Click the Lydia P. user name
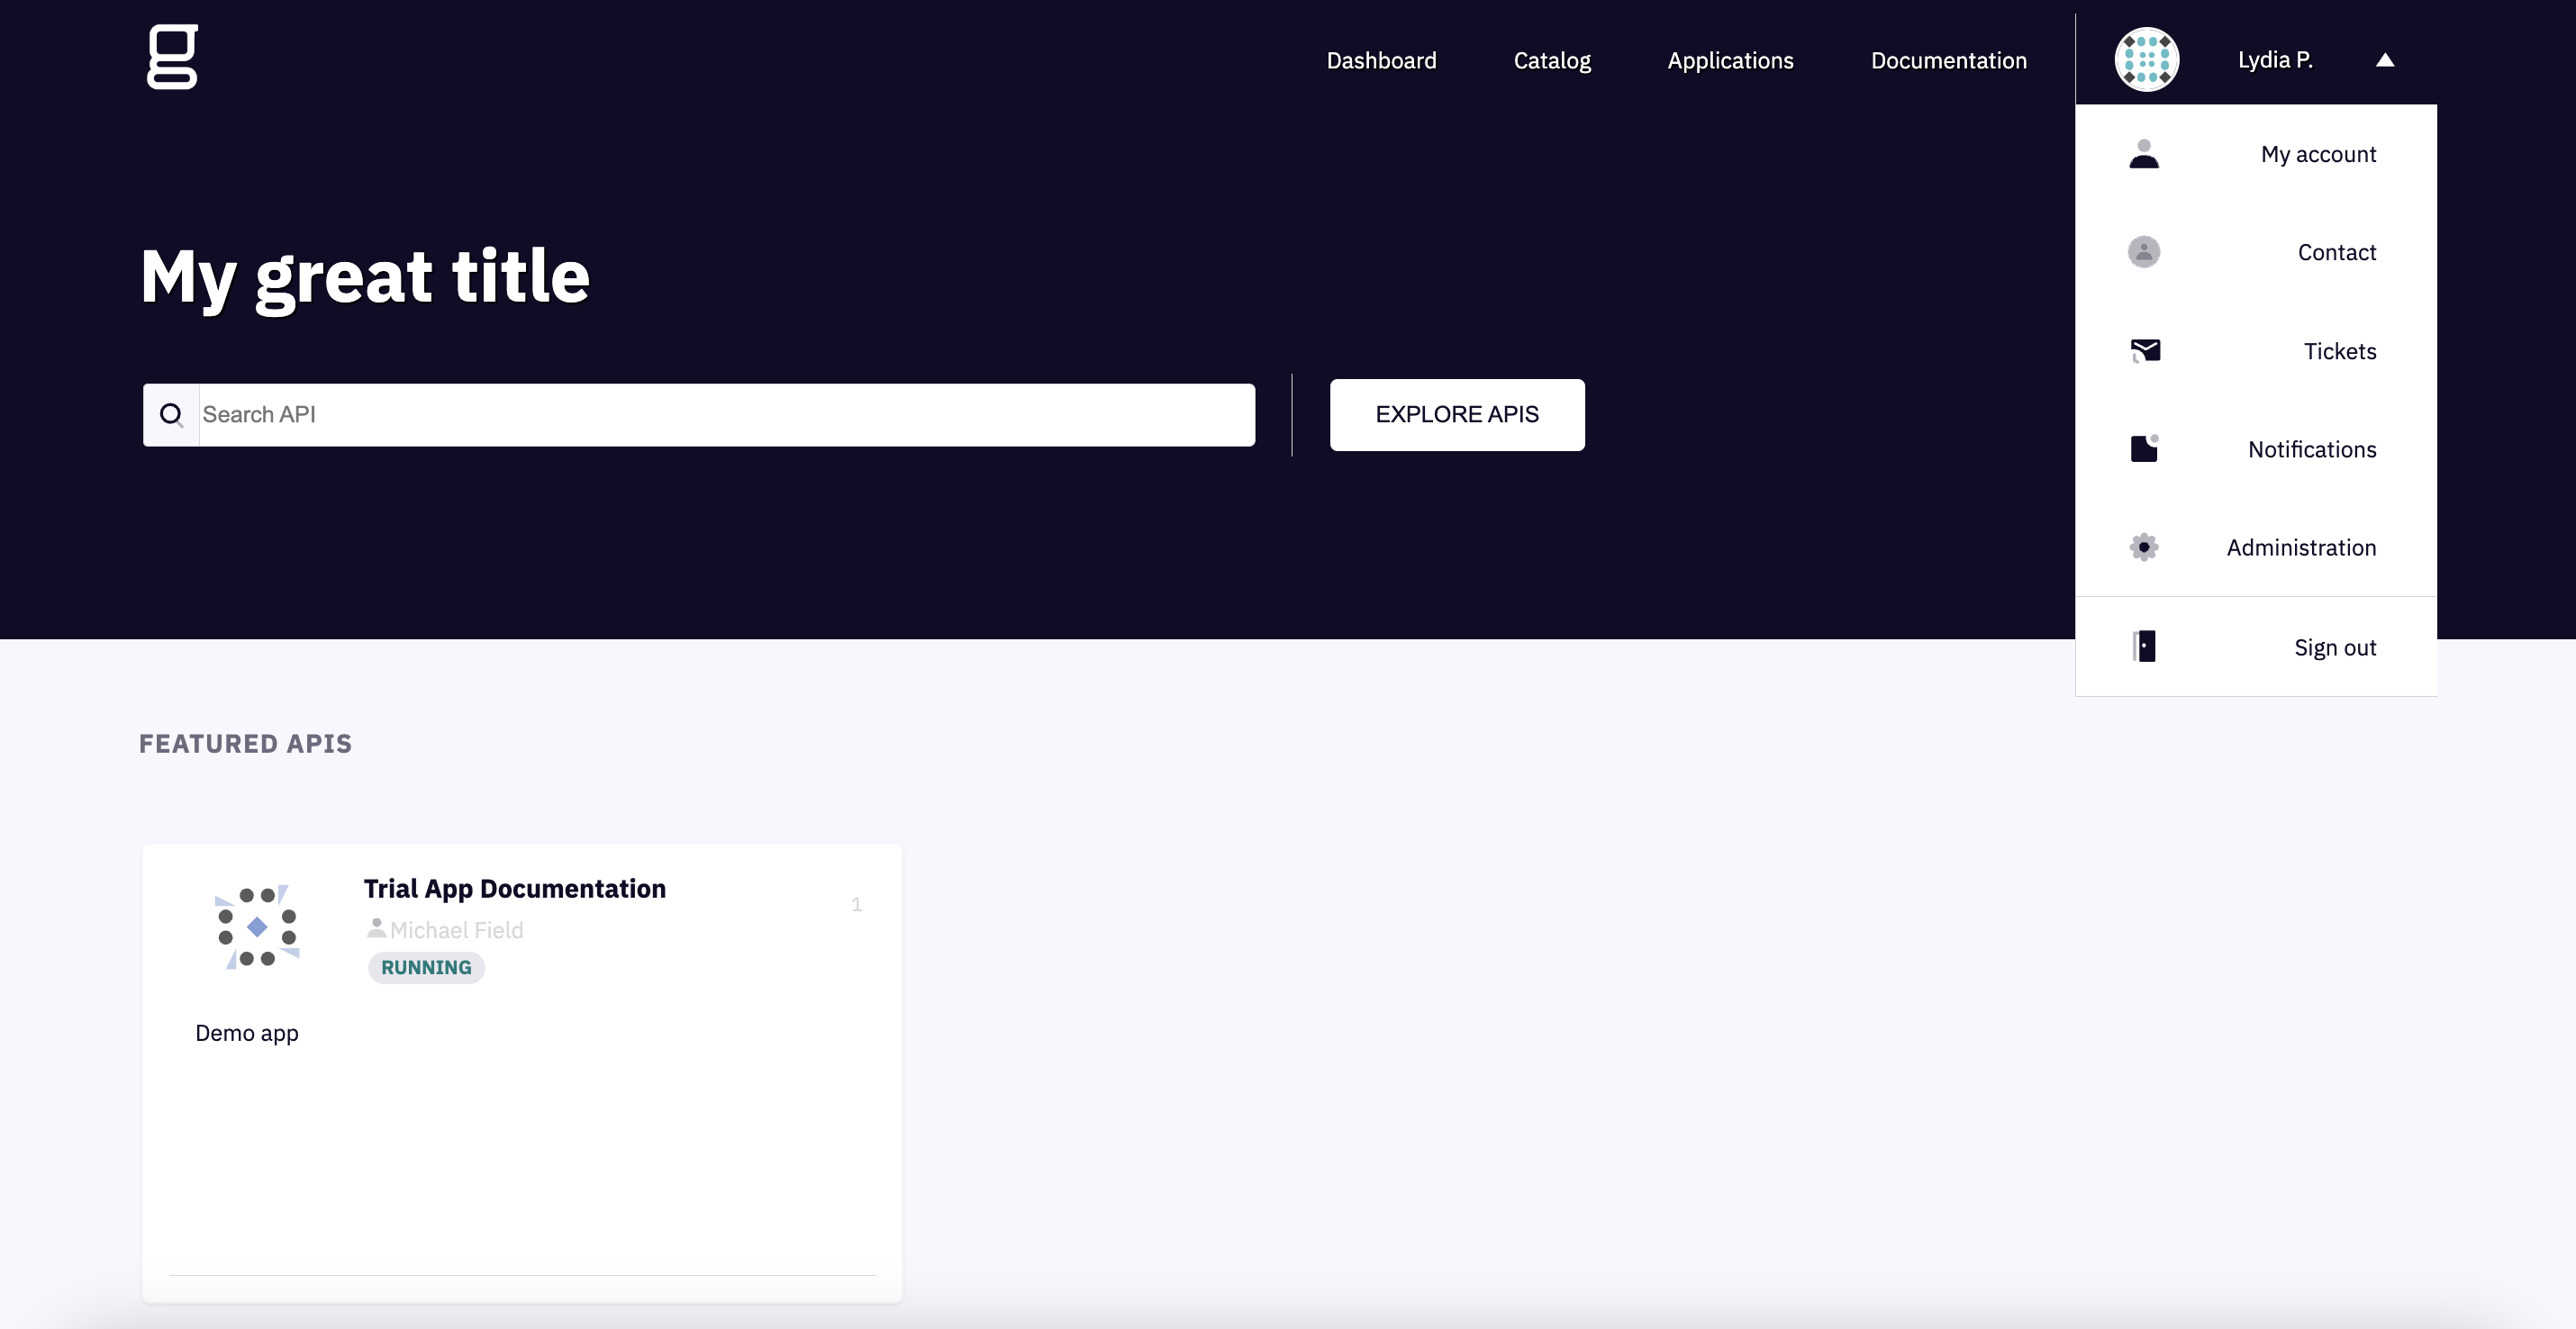This screenshot has height=1329, width=2576. coord(2274,60)
